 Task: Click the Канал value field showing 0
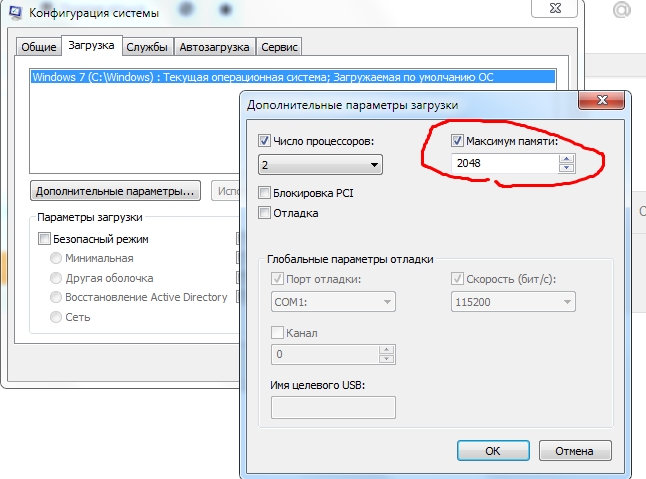325,354
